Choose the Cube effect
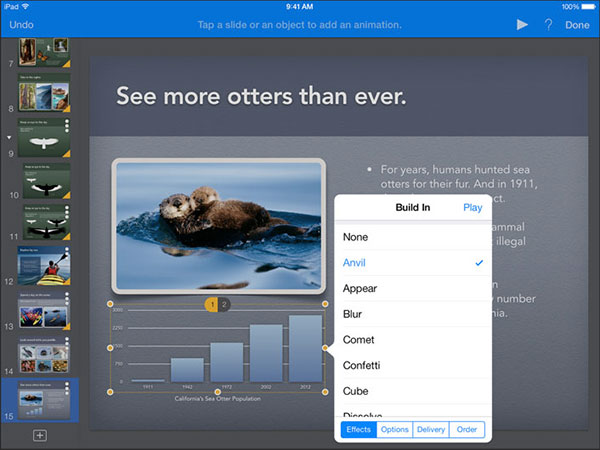600x450 pixels. click(x=413, y=391)
